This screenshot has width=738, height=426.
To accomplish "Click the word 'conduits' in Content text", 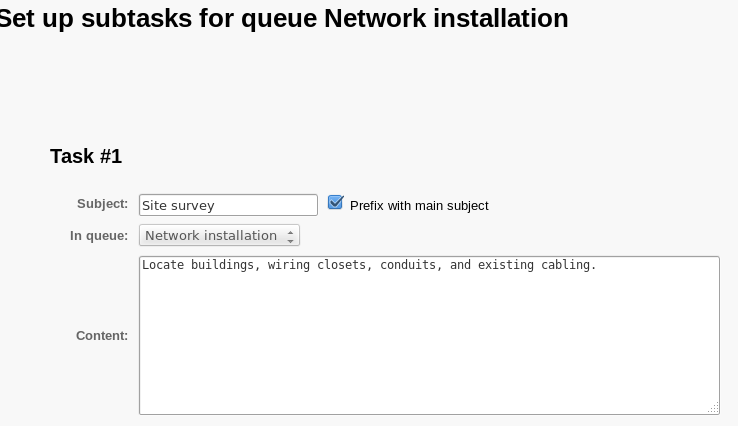I will [408, 265].
